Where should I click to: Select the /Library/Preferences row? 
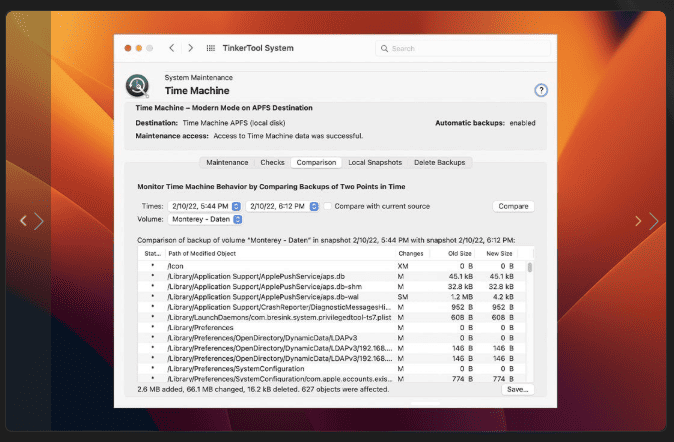click(332, 328)
